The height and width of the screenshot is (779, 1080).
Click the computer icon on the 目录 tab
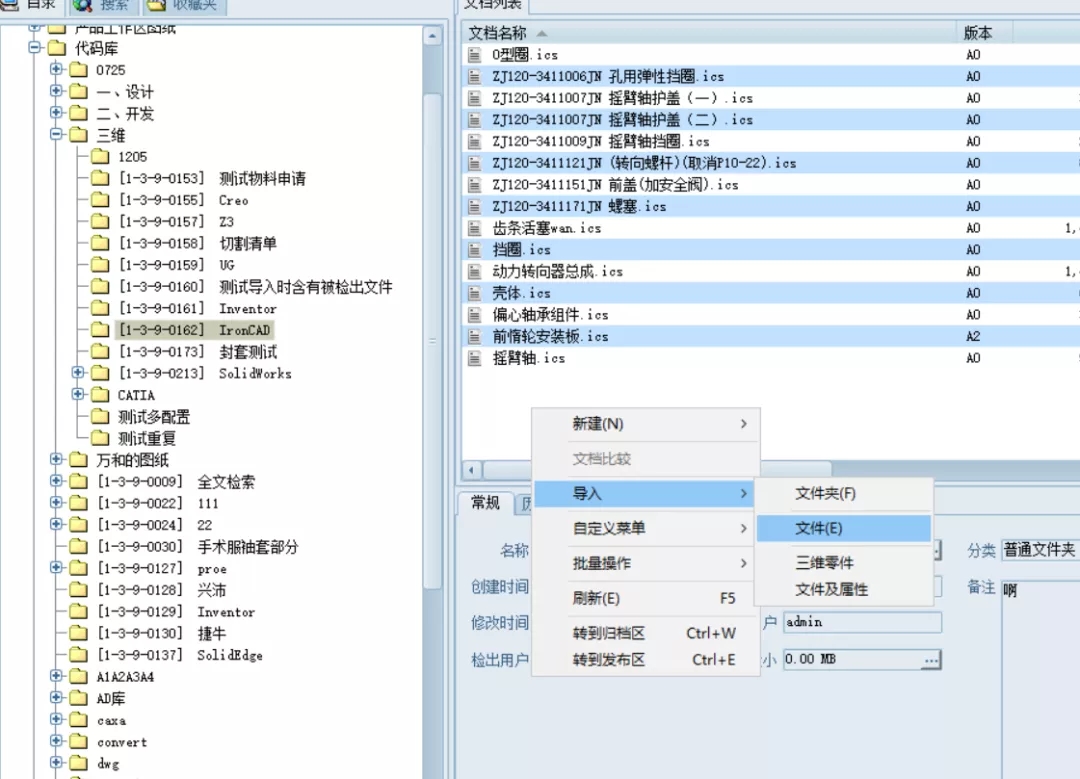(x=8, y=5)
